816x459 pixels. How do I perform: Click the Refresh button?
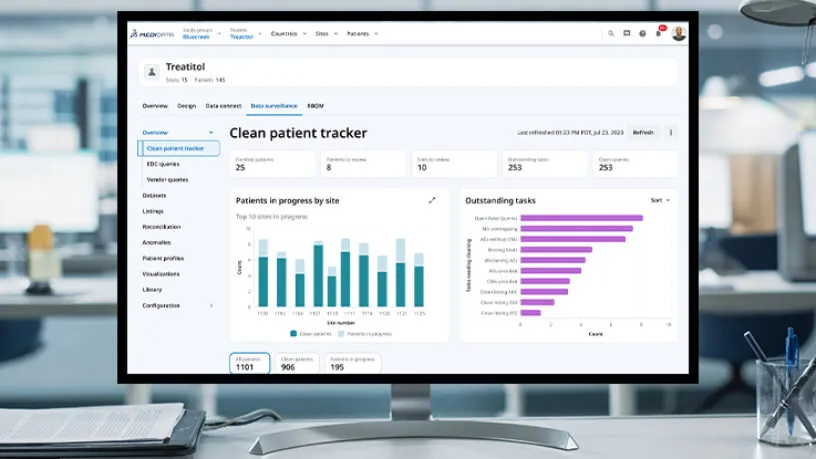coord(643,133)
